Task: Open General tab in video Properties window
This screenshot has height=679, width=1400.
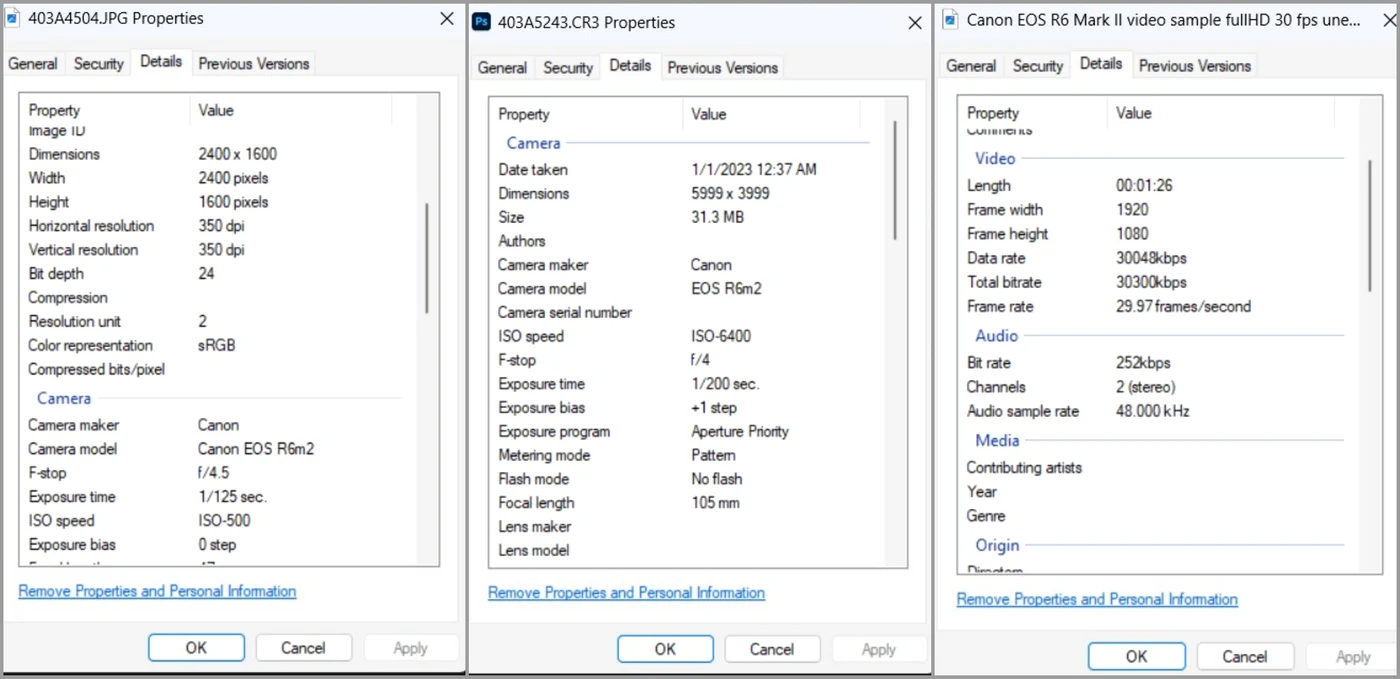Action: [x=971, y=65]
